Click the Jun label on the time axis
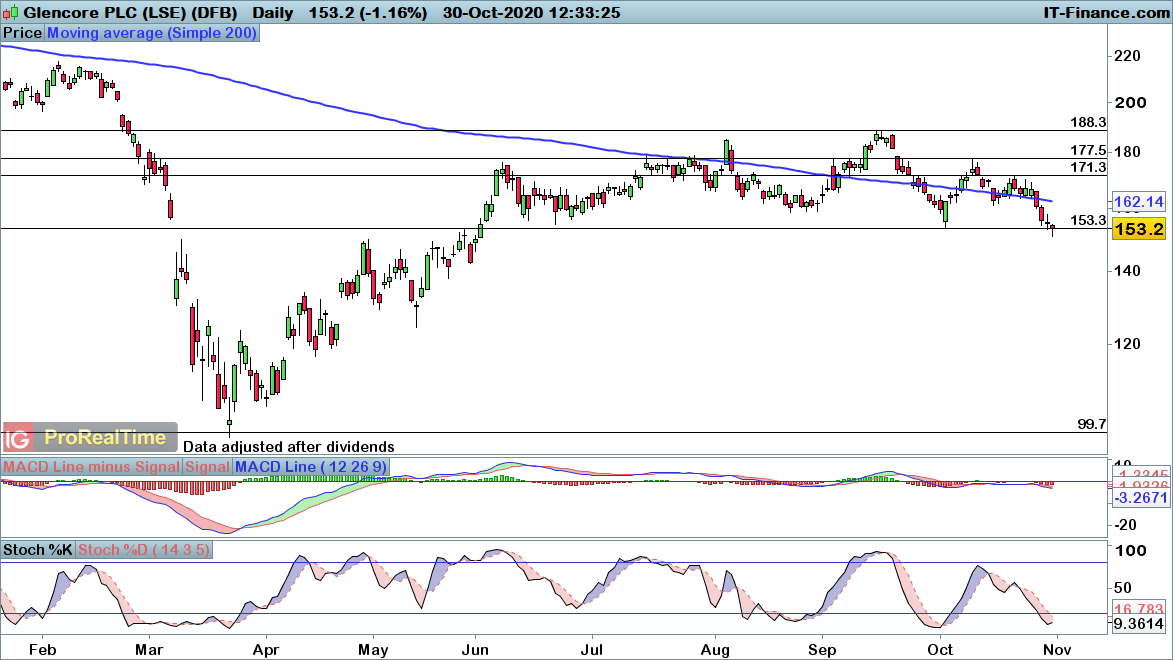1173x660 pixels. [x=475, y=650]
